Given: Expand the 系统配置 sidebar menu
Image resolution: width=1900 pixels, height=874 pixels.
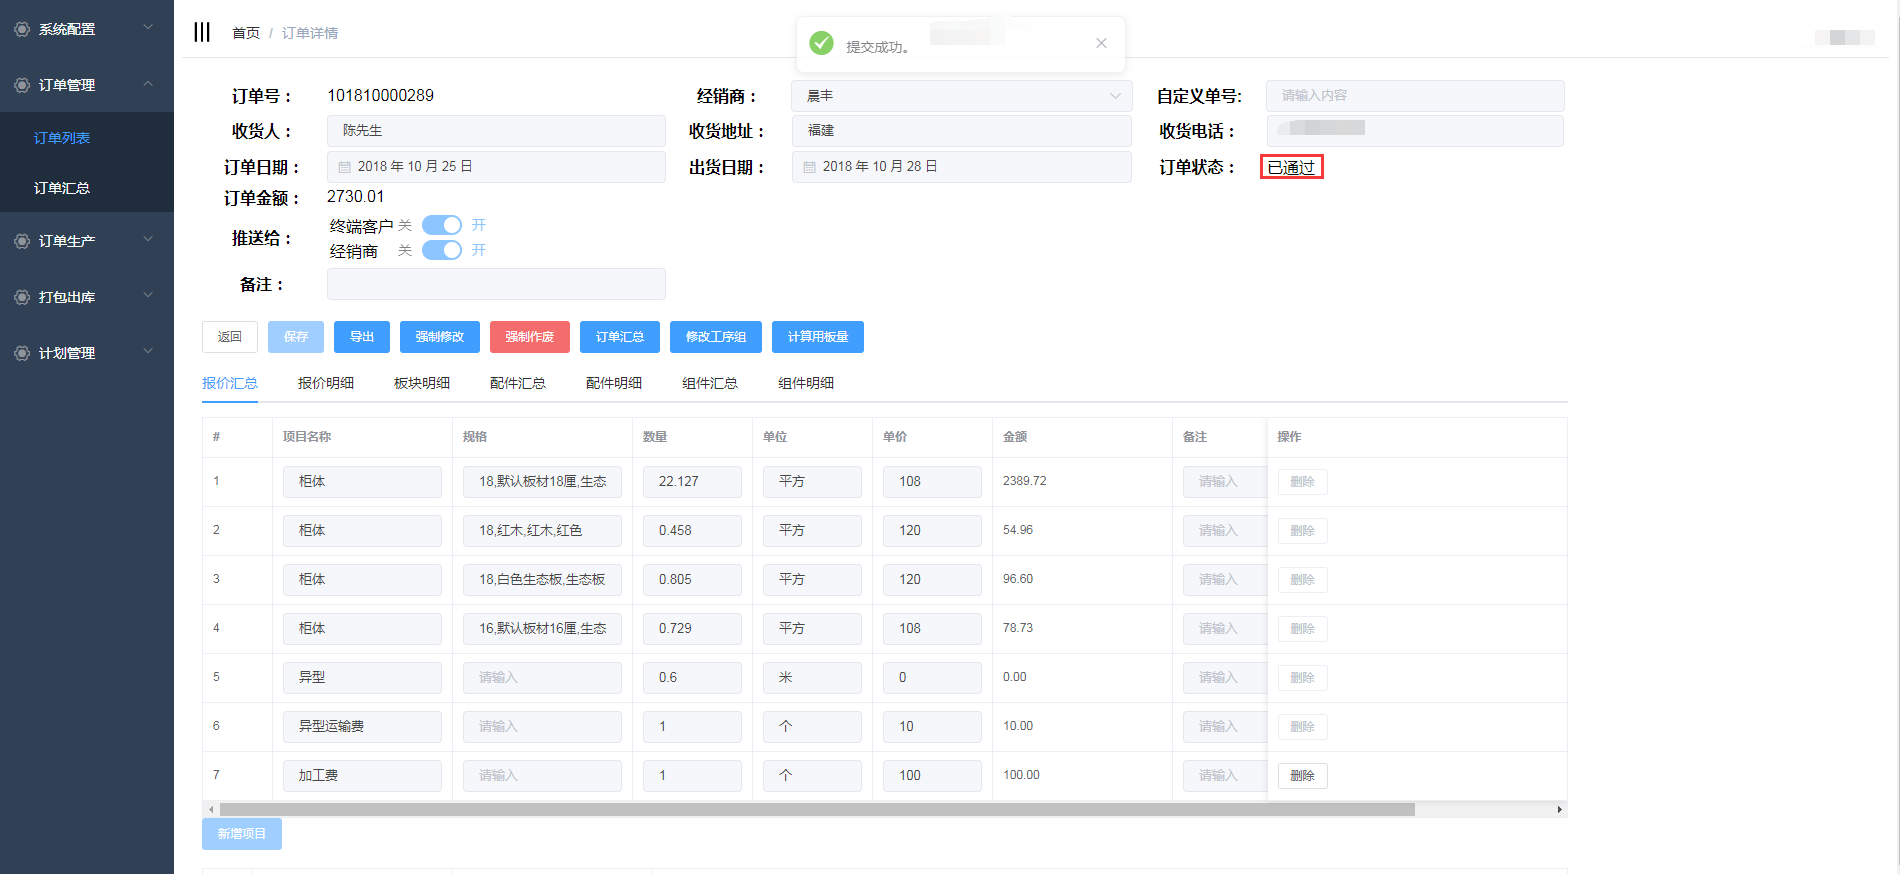Looking at the screenshot, I should pyautogui.click(x=148, y=28).
